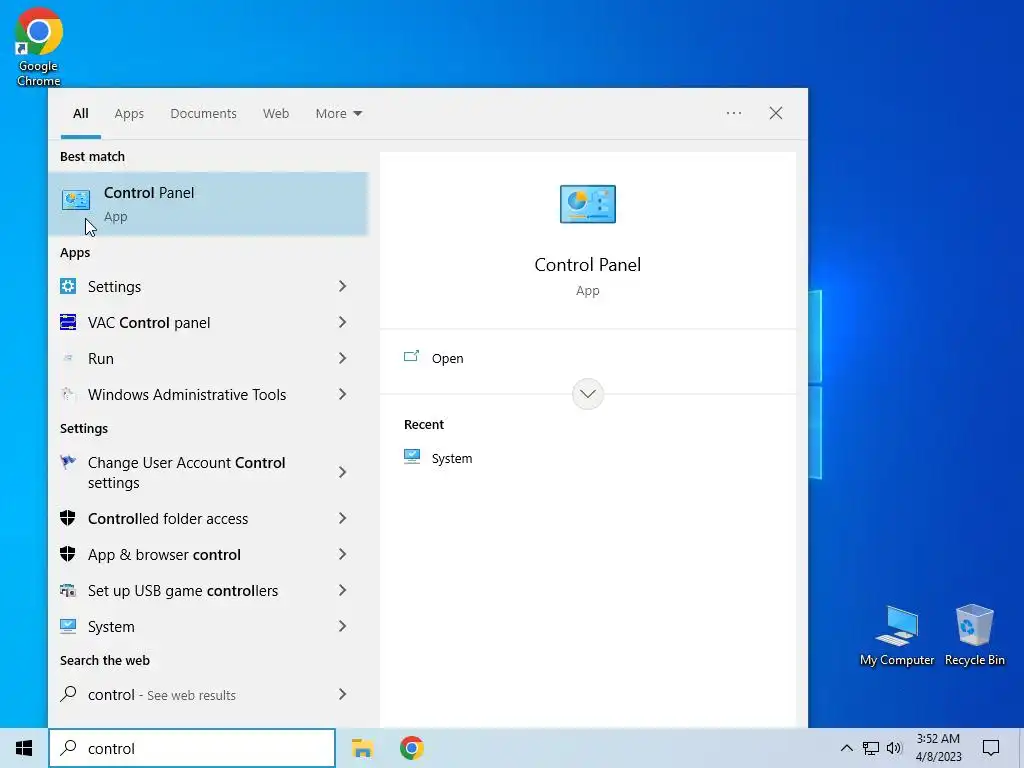Click the App & browser control shield icon
Image resolution: width=1024 pixels, height=768 pixels.
pos(68,554)
